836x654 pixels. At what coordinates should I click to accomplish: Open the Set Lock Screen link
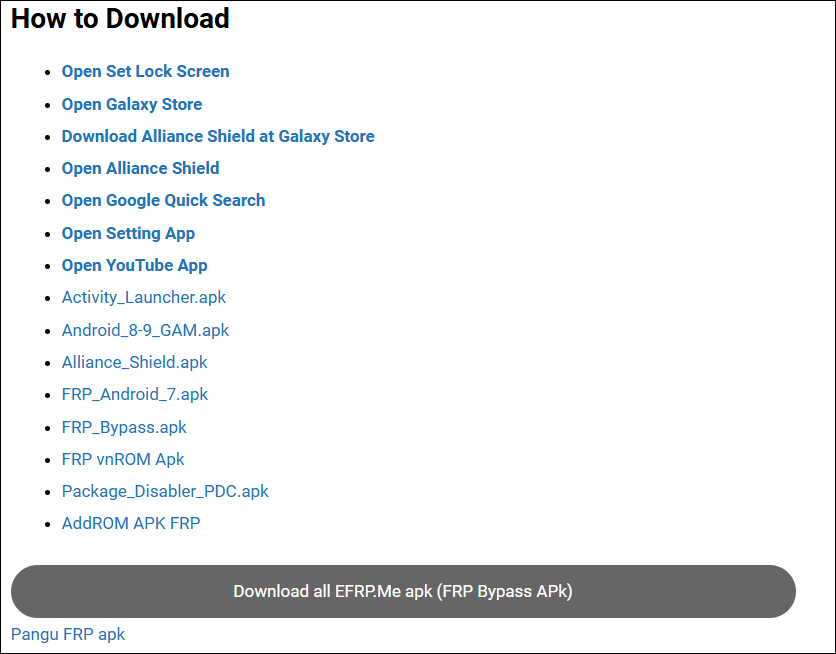[145, 71]
